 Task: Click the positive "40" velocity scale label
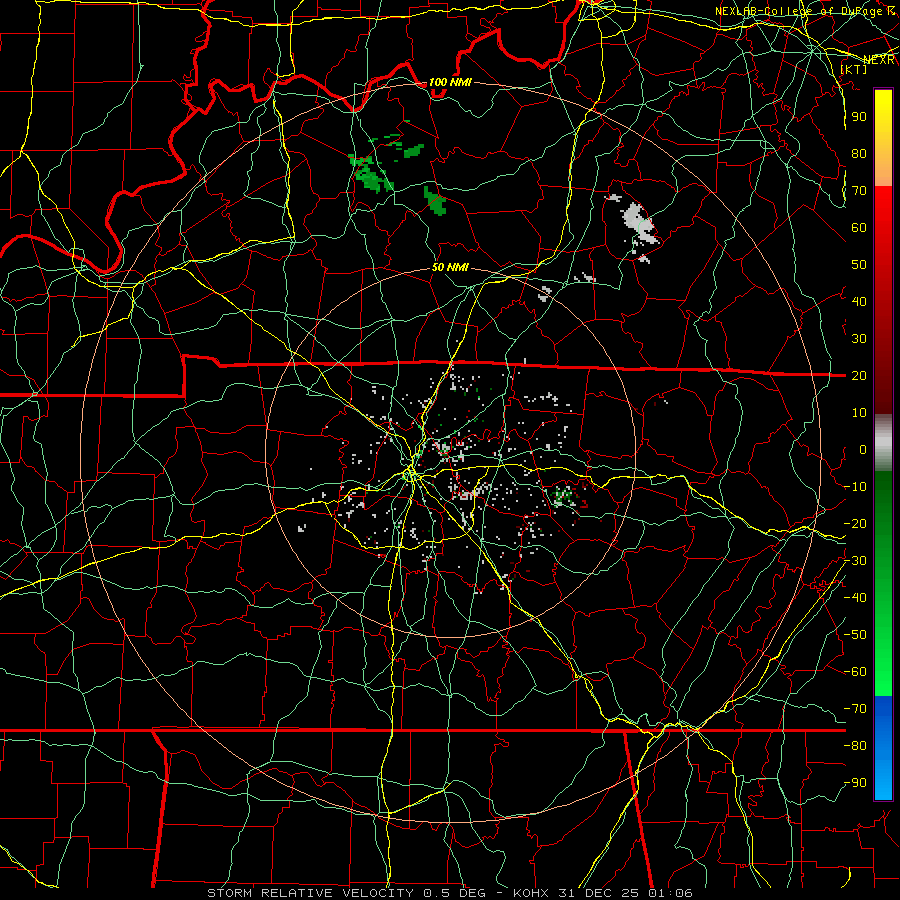(x=859, y=302)
